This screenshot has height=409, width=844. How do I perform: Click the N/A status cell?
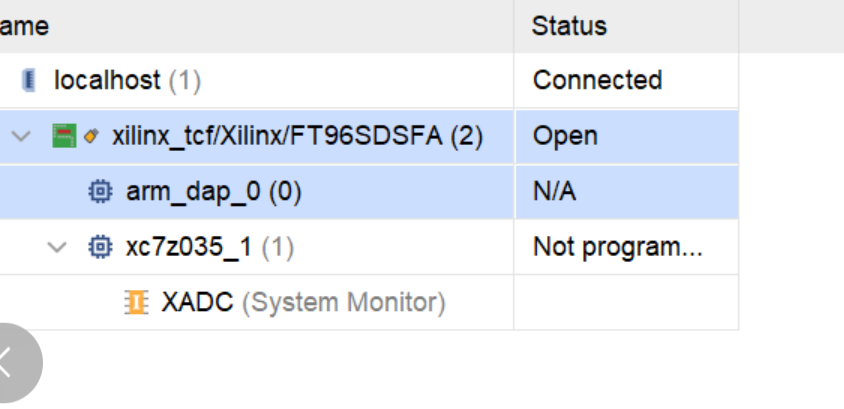point(626,192)
